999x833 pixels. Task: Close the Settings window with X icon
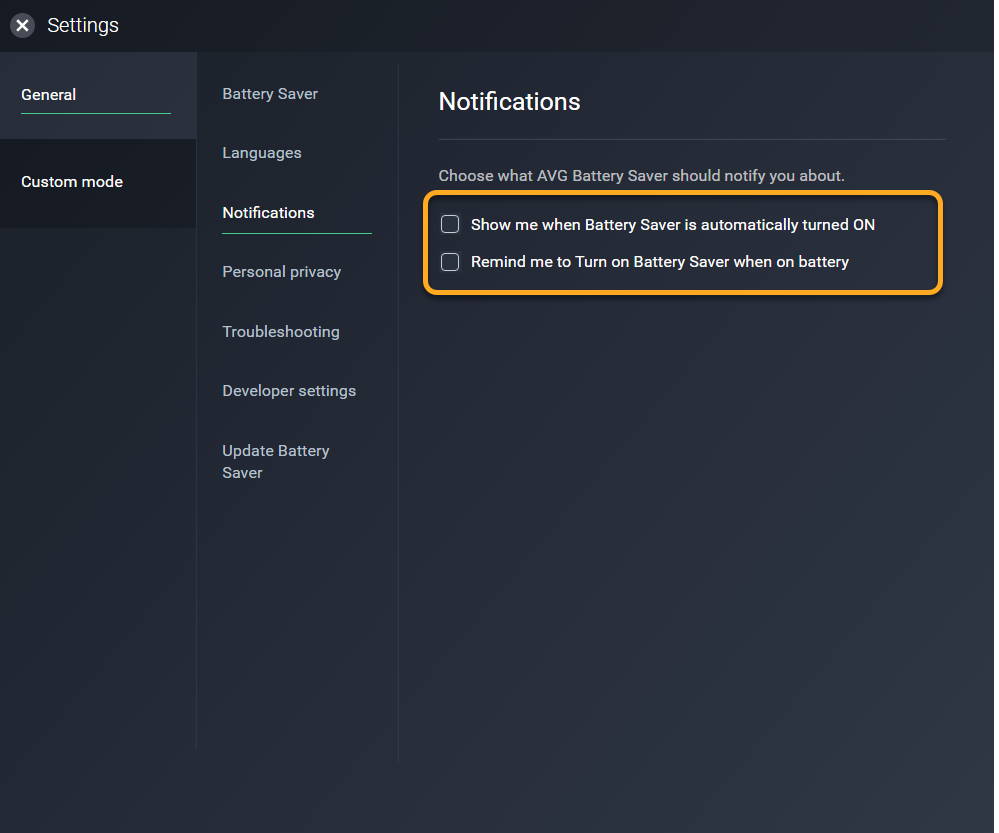coord(22,26)
